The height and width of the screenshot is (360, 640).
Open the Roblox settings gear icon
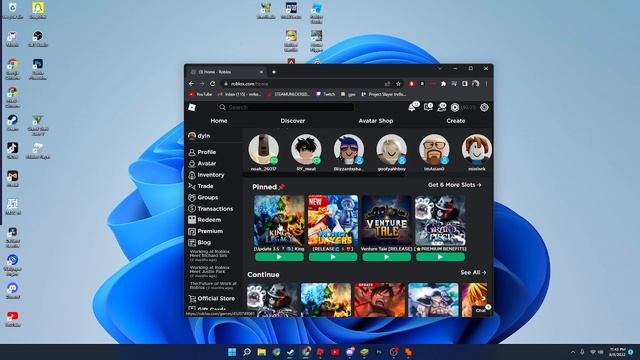click(x=484, y=107)
